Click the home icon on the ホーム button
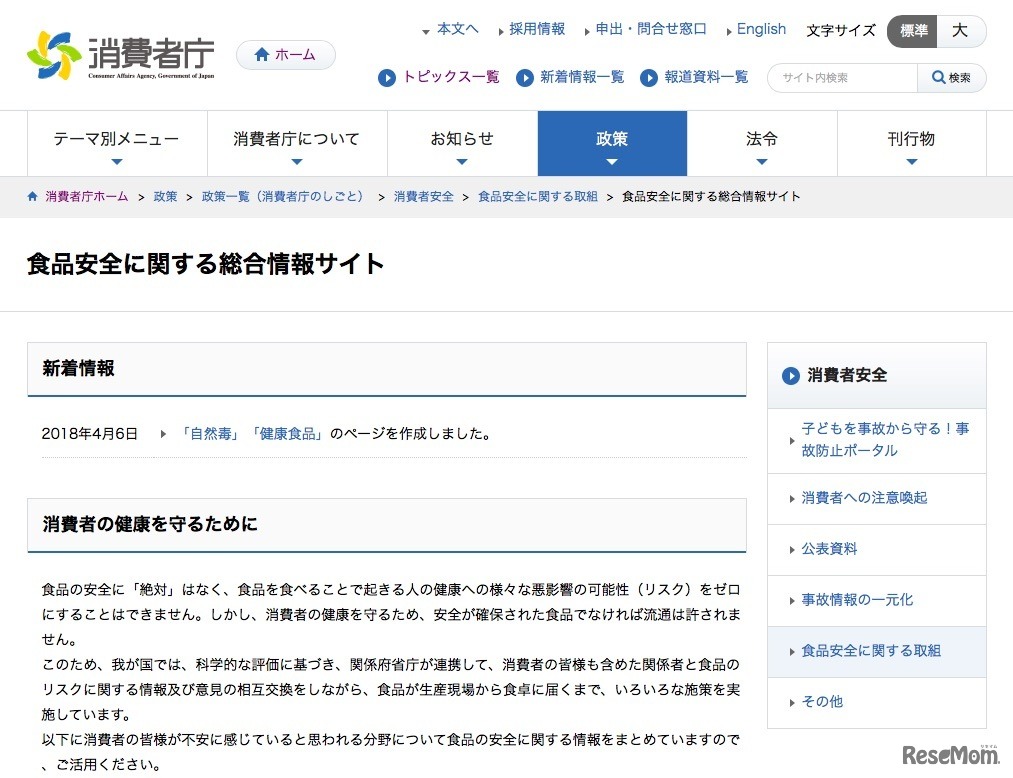Image resolution: width=1013 pixels, height=778 pixels. 262,54
